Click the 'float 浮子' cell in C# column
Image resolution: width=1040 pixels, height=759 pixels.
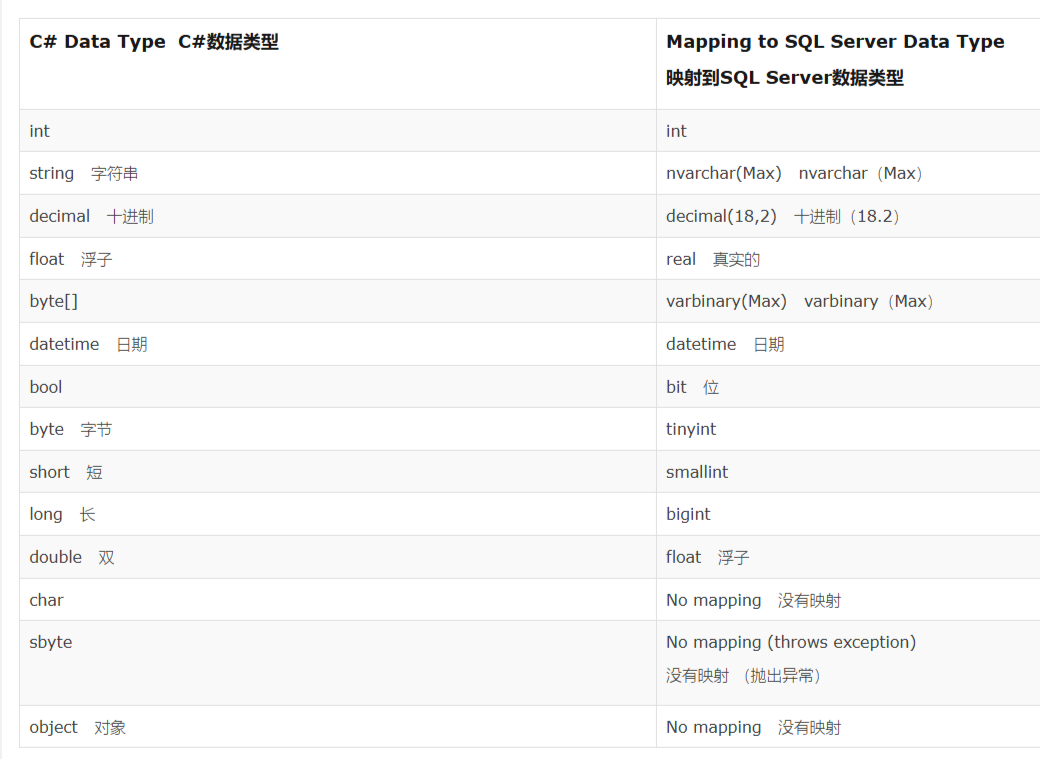338,259
